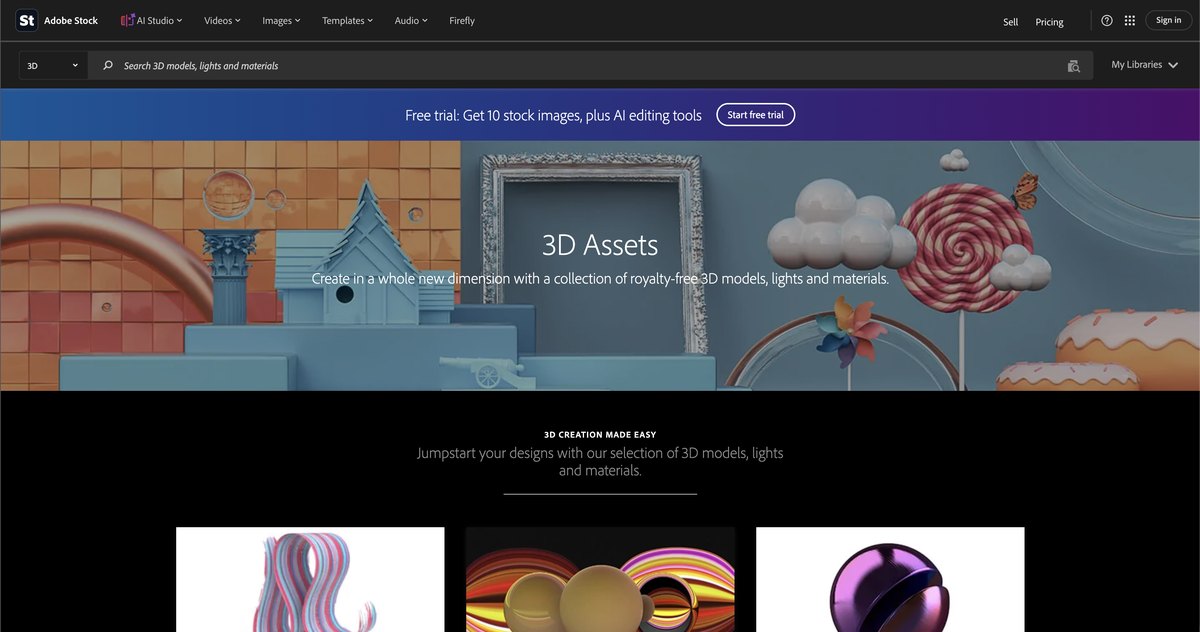This screenshot has width=1200, height=632.
Task: Click the visual search camera icon
Action: tap(1074, 66)
